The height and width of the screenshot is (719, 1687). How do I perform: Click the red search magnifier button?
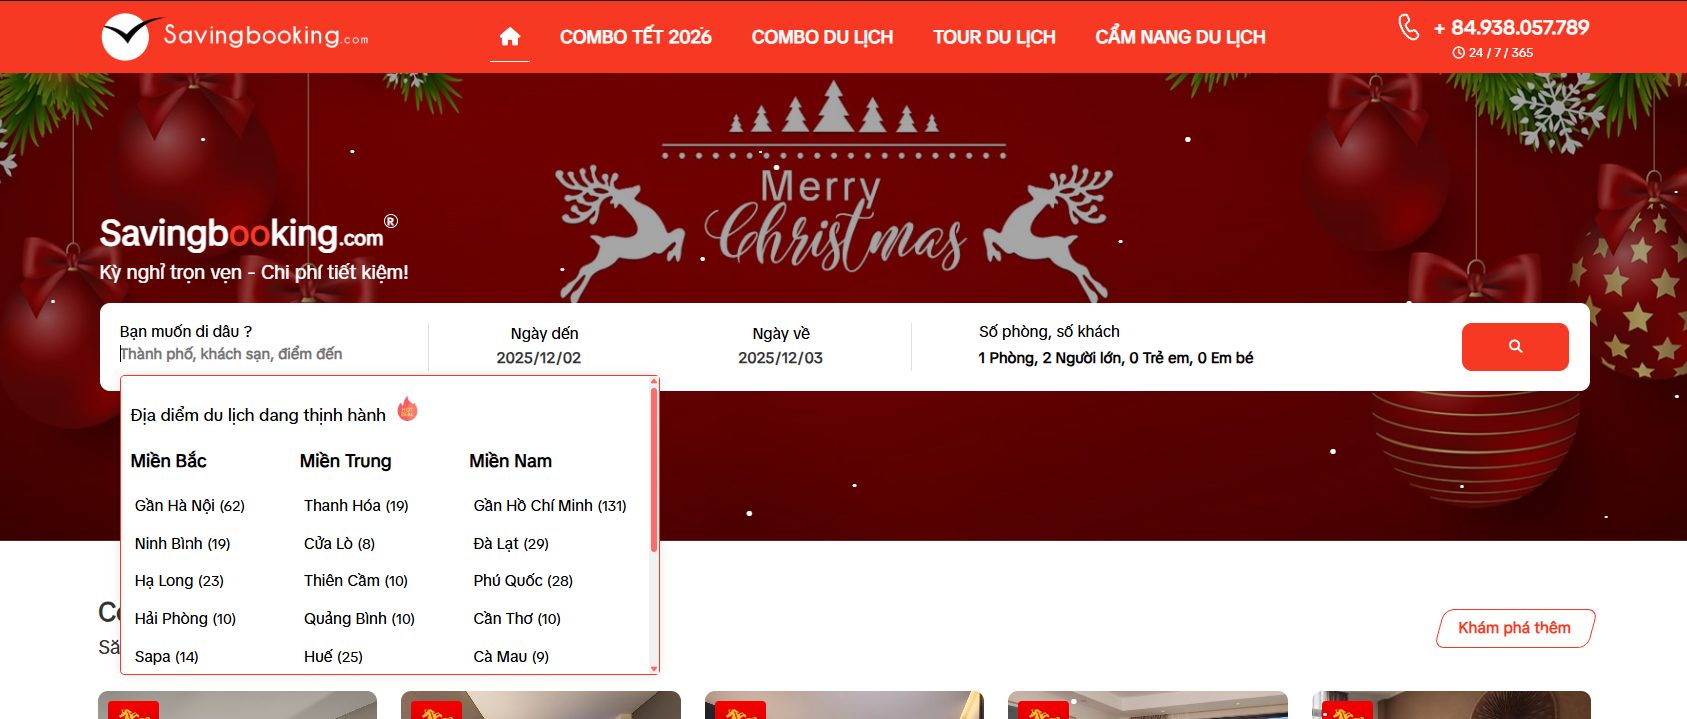(1515, 347)
